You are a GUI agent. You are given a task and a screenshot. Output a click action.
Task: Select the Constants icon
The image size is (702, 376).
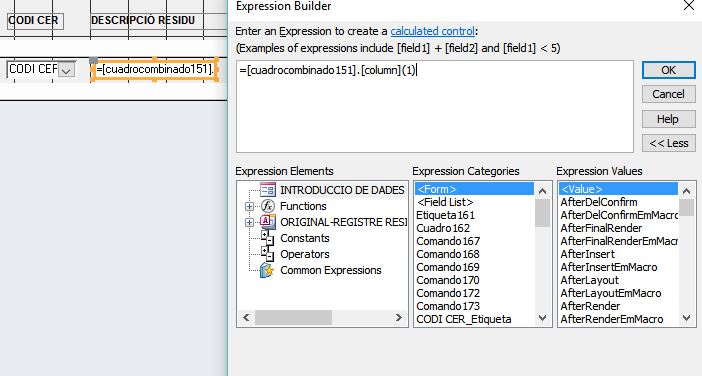point(267,238)
